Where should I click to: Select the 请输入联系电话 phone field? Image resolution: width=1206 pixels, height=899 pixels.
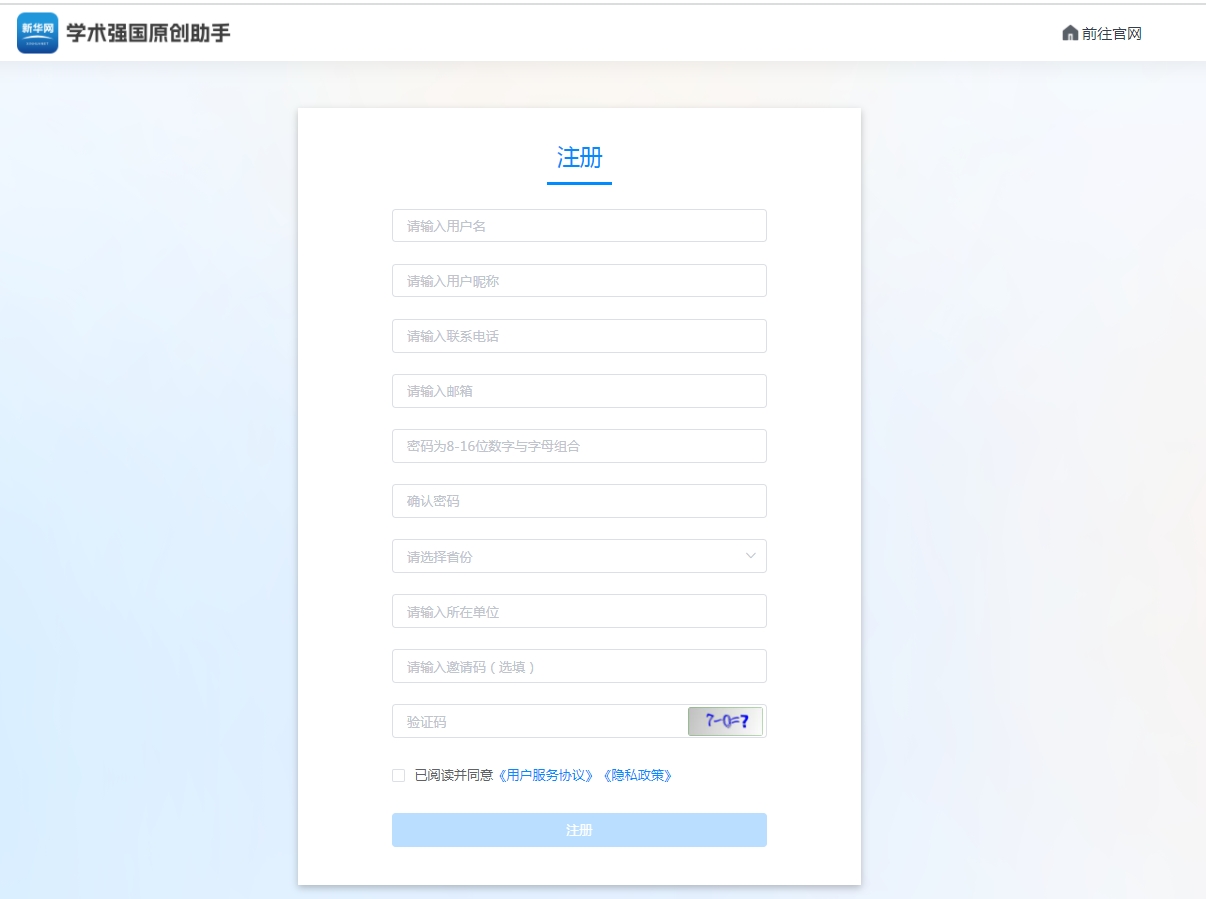(x=579, y=336)
